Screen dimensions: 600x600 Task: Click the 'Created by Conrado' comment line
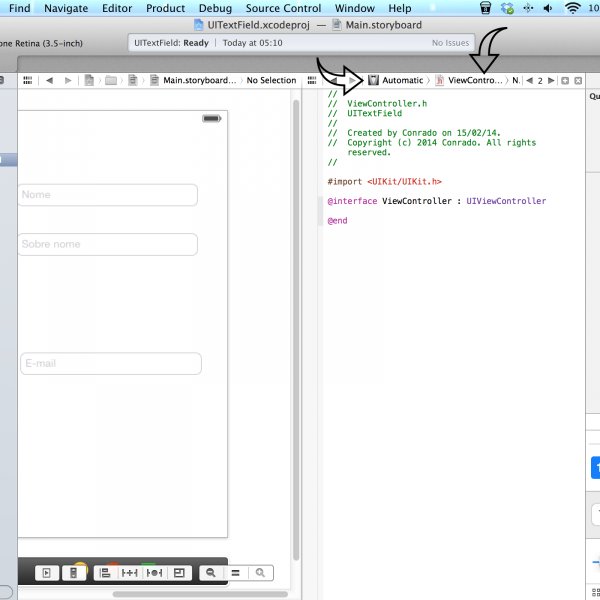click(414, 133)
